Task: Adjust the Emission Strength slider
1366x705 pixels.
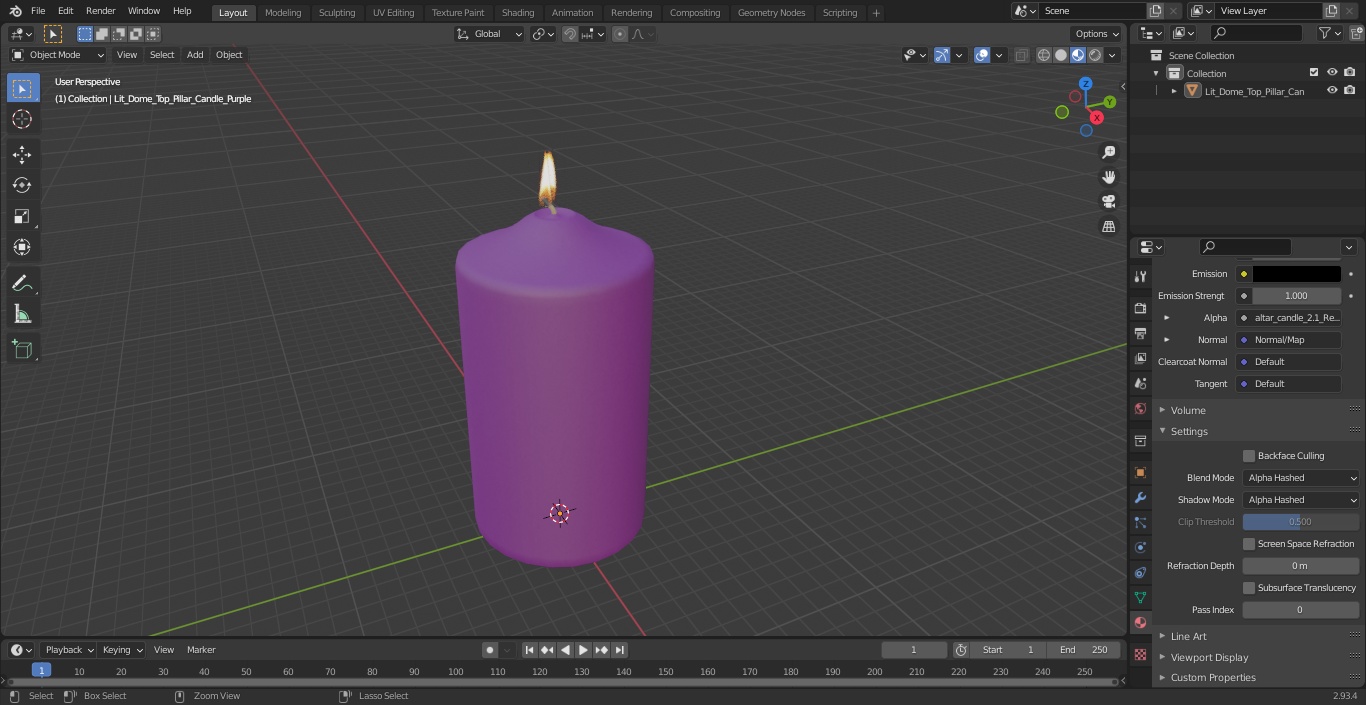Action: point(1297,296)
